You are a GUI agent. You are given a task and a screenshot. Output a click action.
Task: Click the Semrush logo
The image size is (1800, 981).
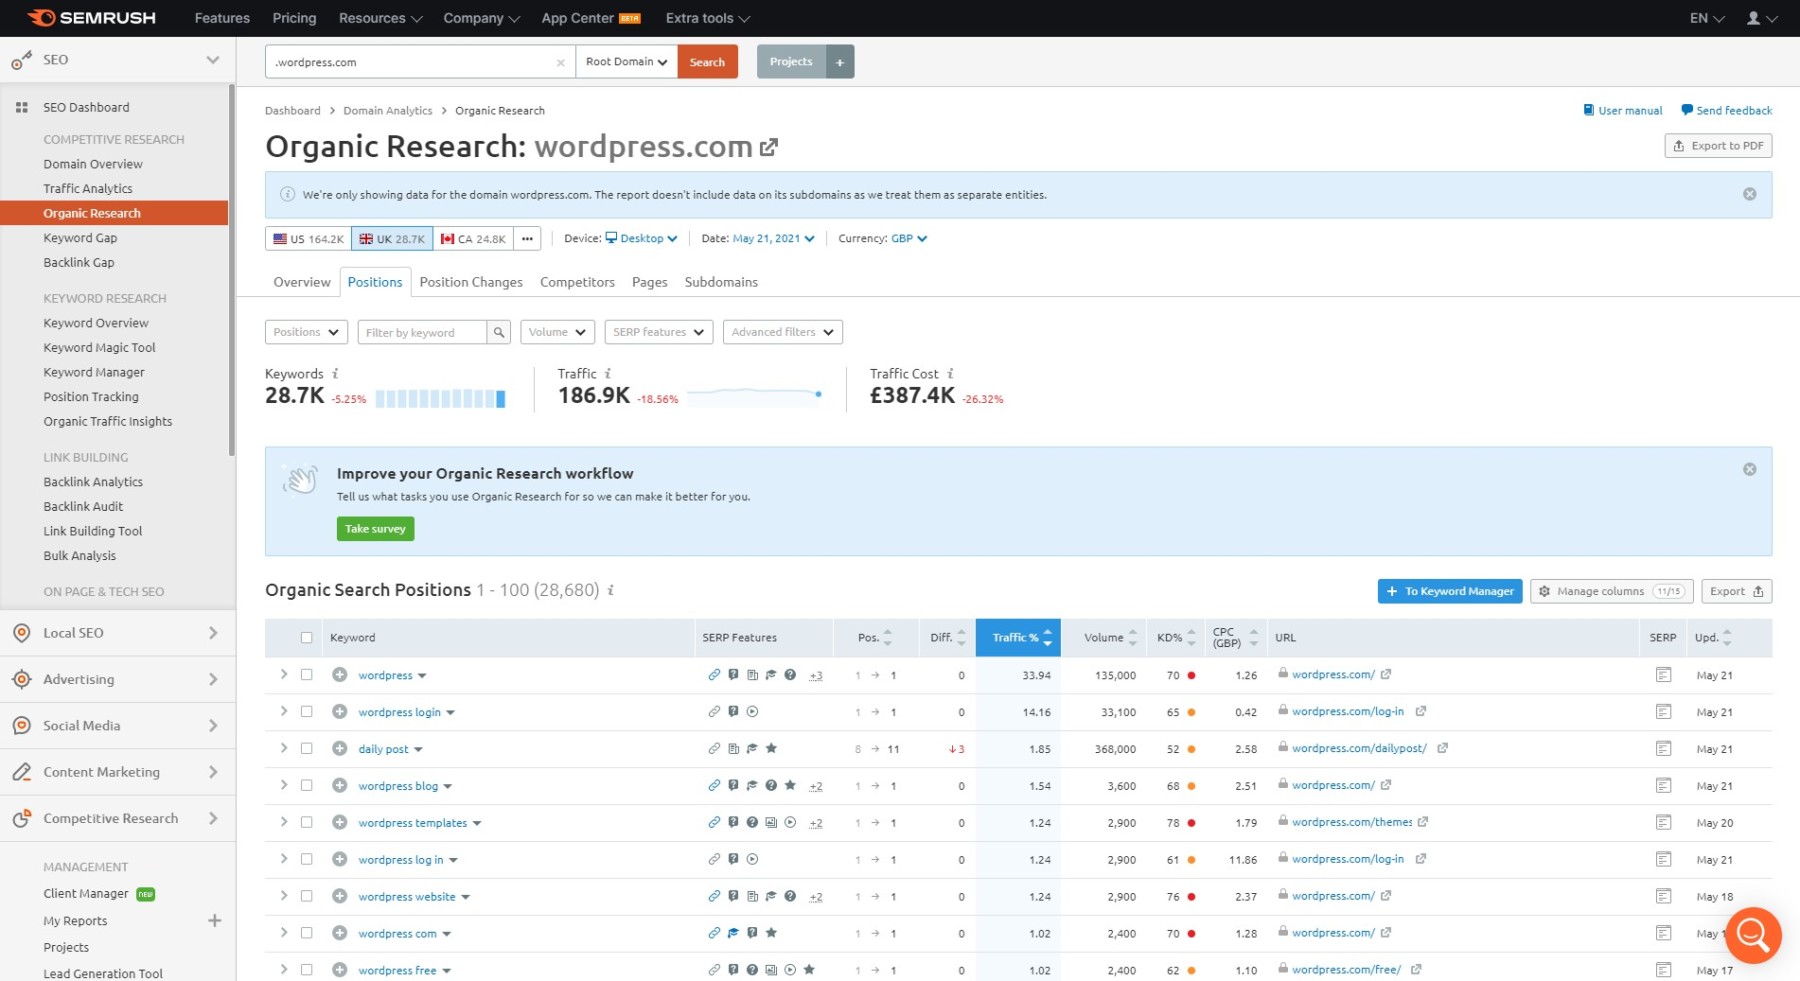91,18
